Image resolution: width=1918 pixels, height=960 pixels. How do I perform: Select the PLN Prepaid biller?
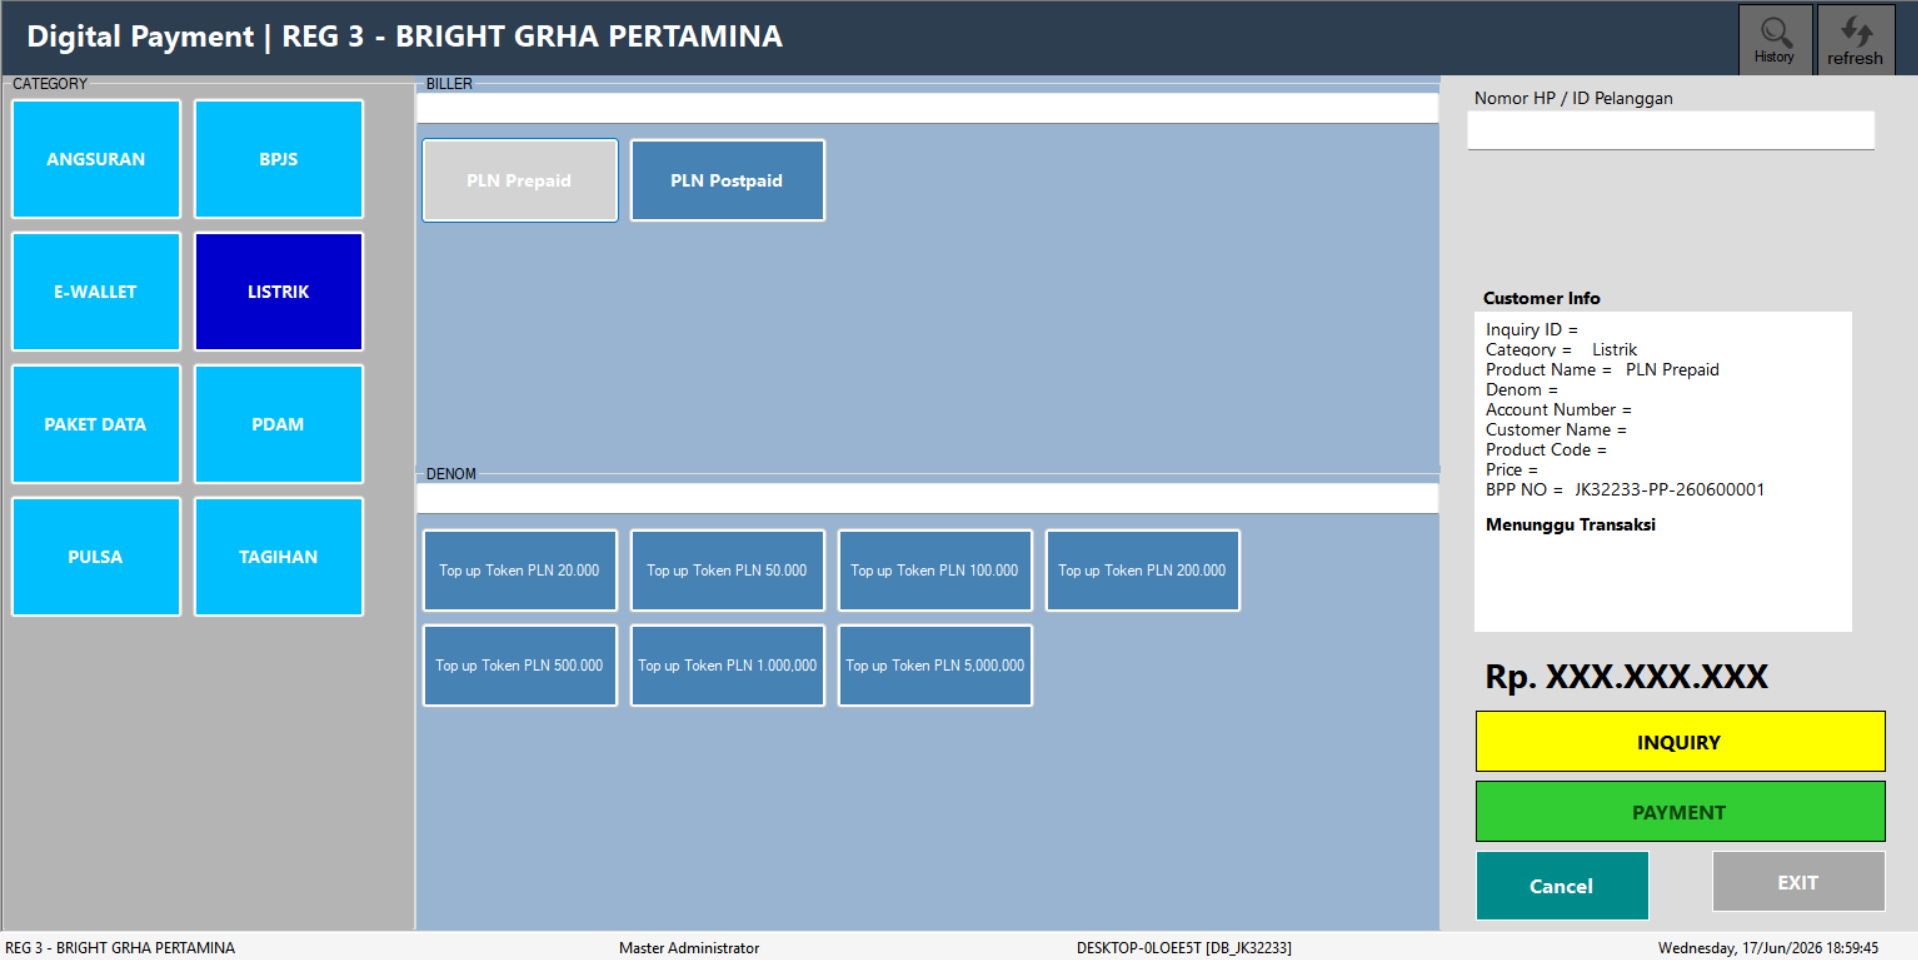[x=520, y=180]
